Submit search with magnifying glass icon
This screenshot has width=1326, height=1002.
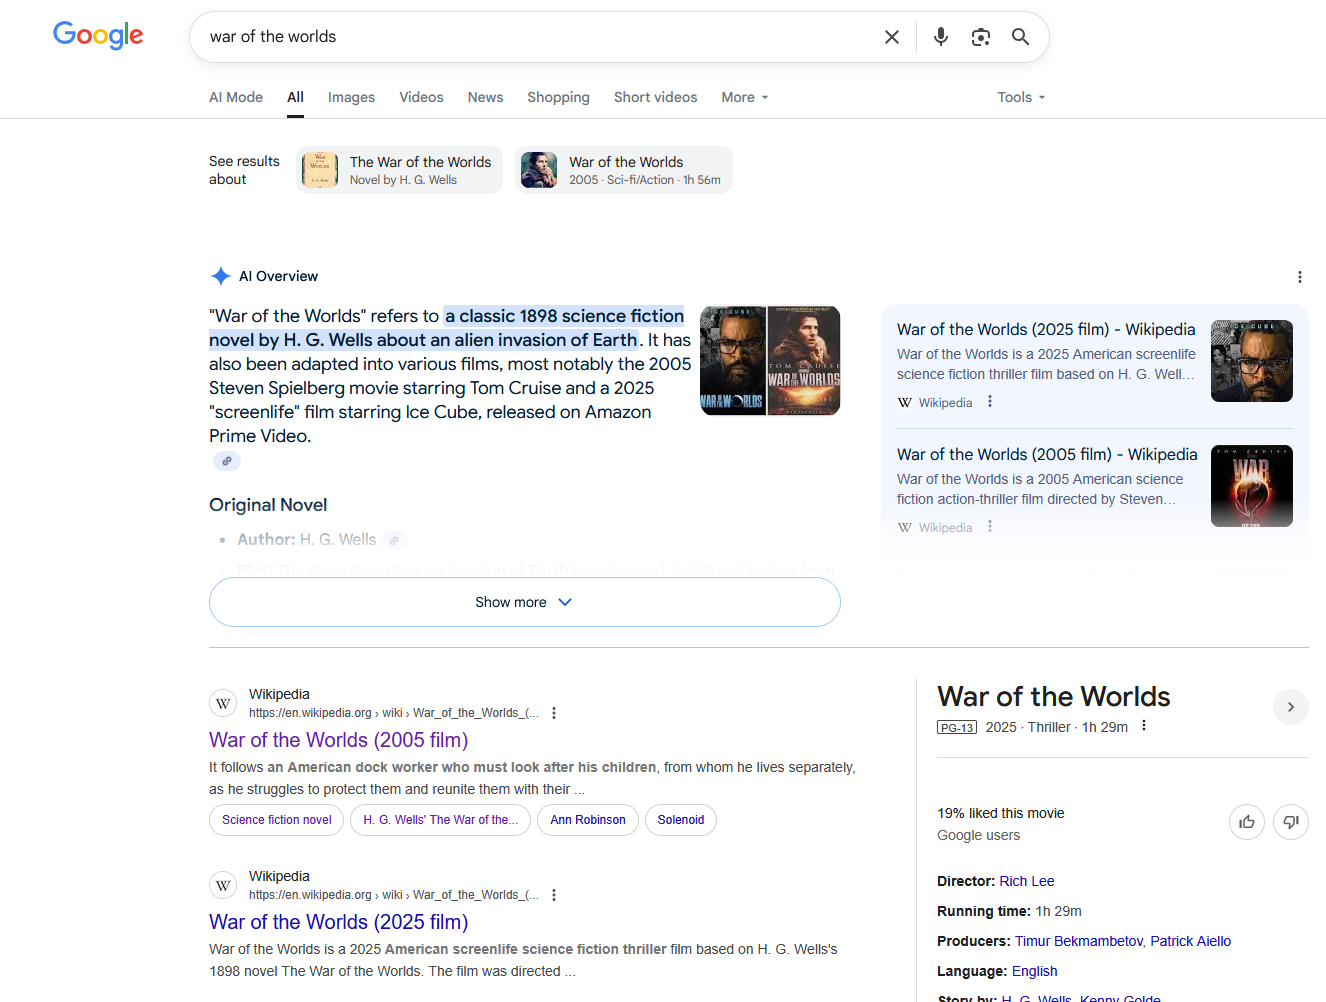pyautogui.click(x=1020, y=37)
